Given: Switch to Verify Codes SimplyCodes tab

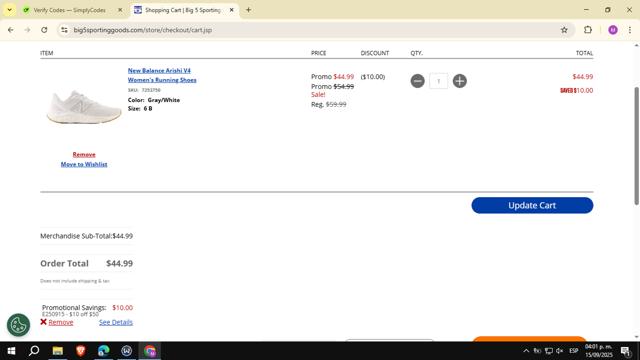Looking at the screenshot, I should (69, 10).
